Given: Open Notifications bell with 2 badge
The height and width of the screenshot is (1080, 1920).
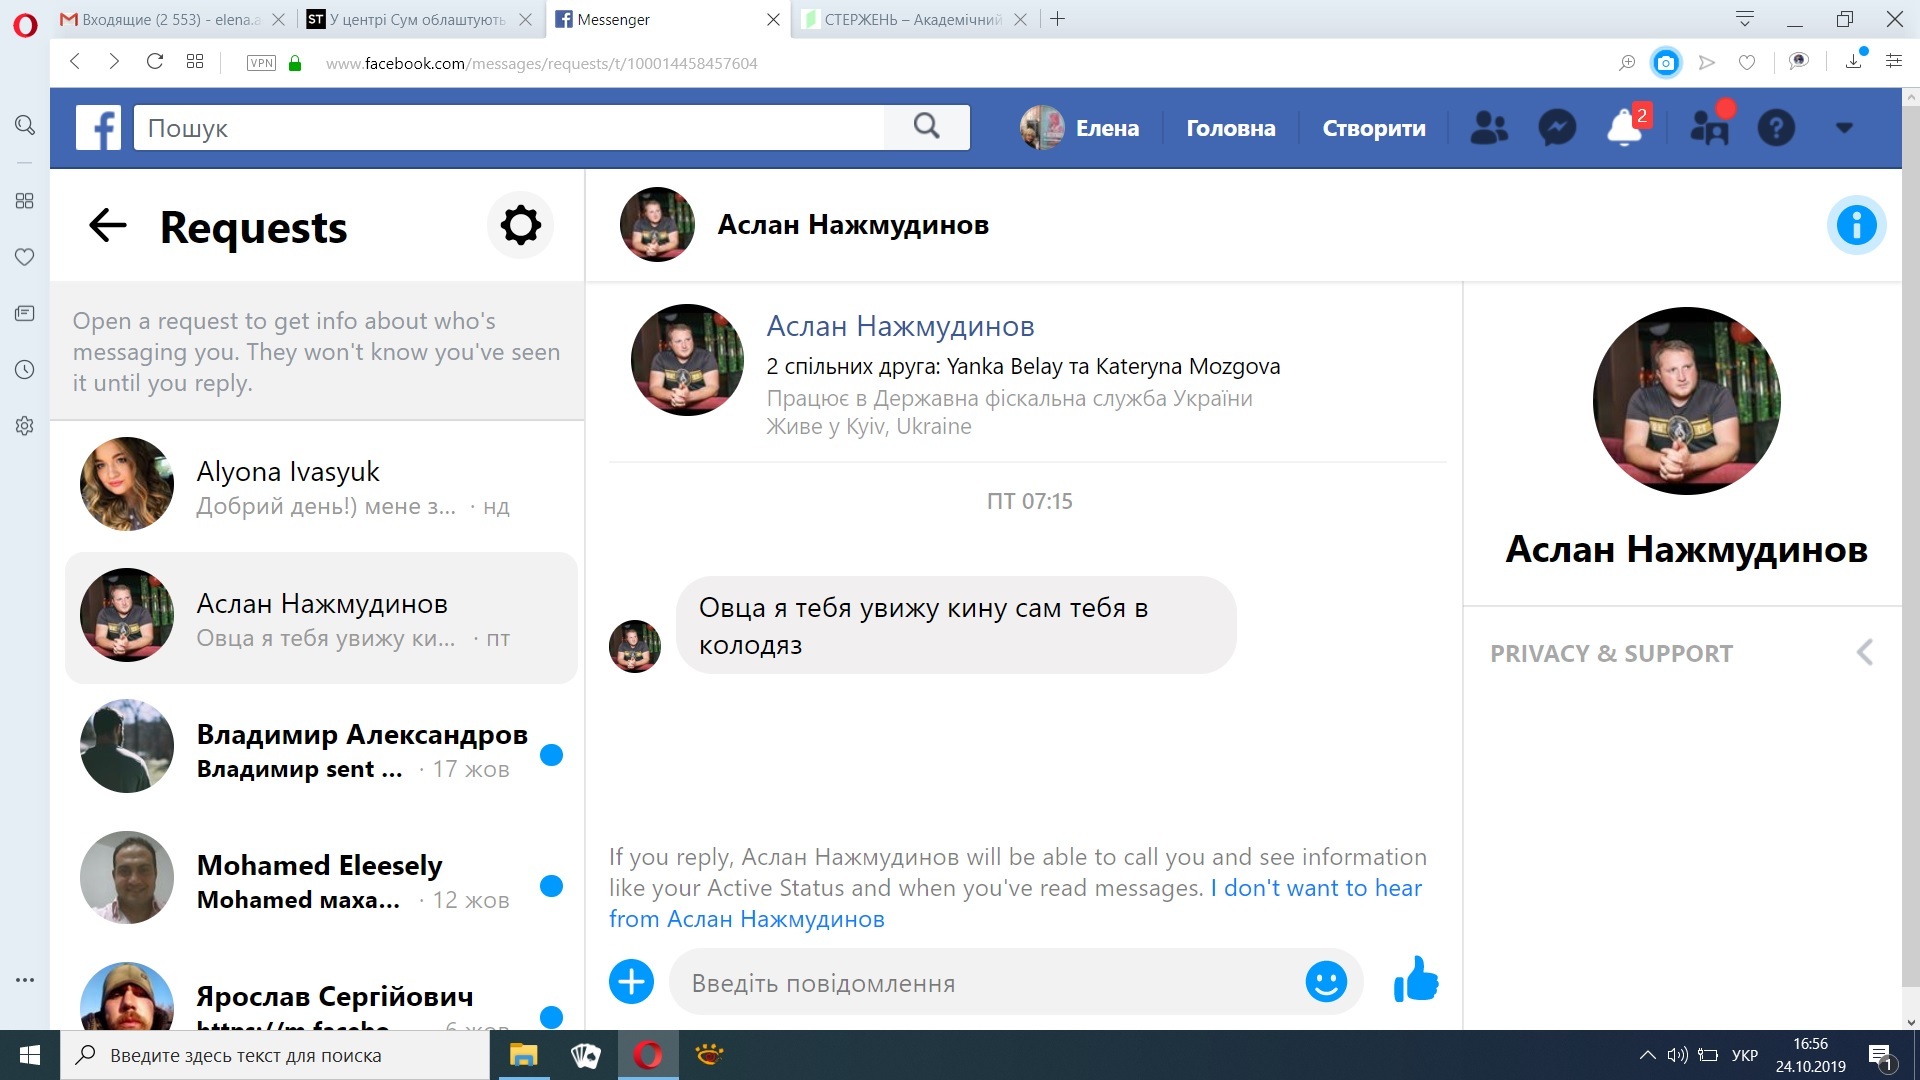Looking at the screenshot, I should 1626,128.
